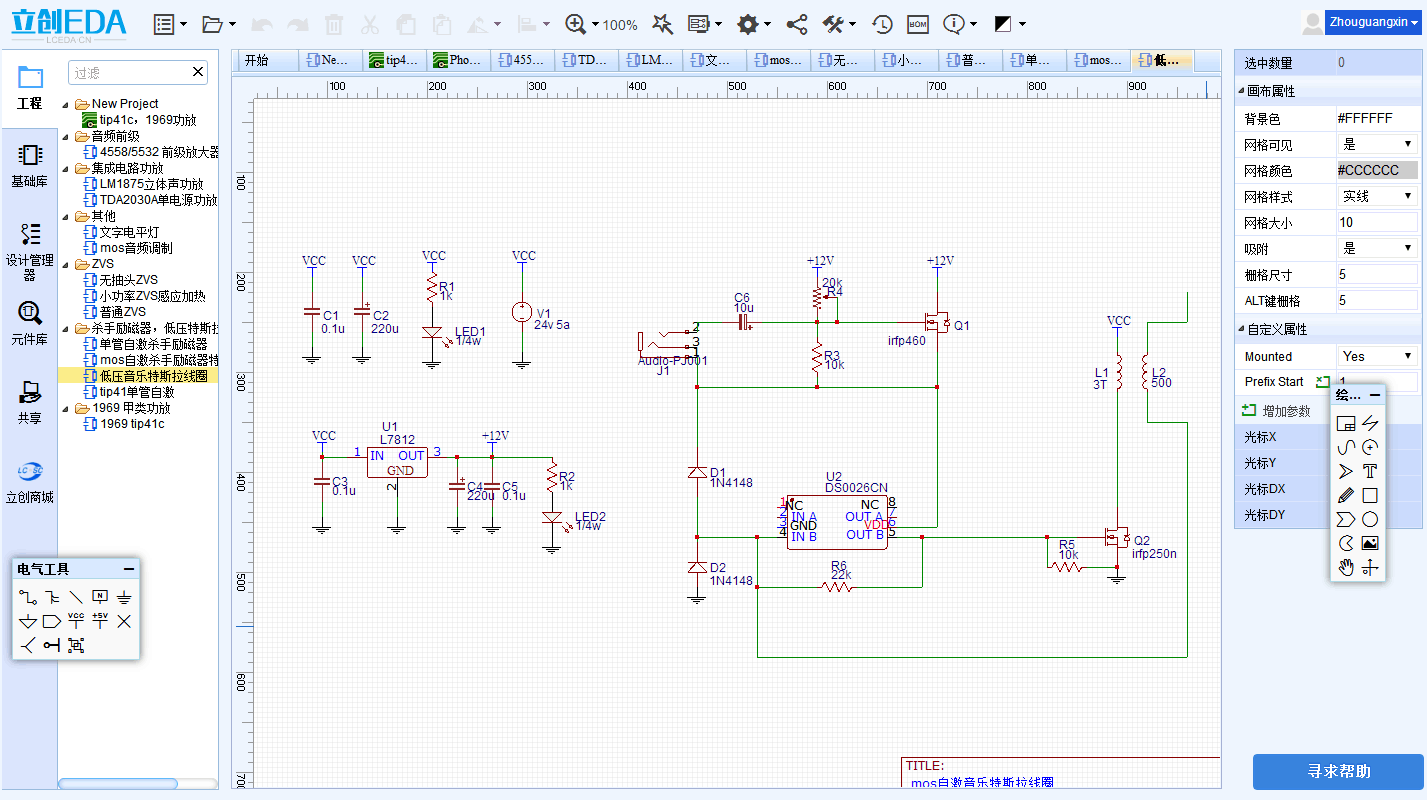Select the pencil freehand draw tool

[x=1346, y=495]
